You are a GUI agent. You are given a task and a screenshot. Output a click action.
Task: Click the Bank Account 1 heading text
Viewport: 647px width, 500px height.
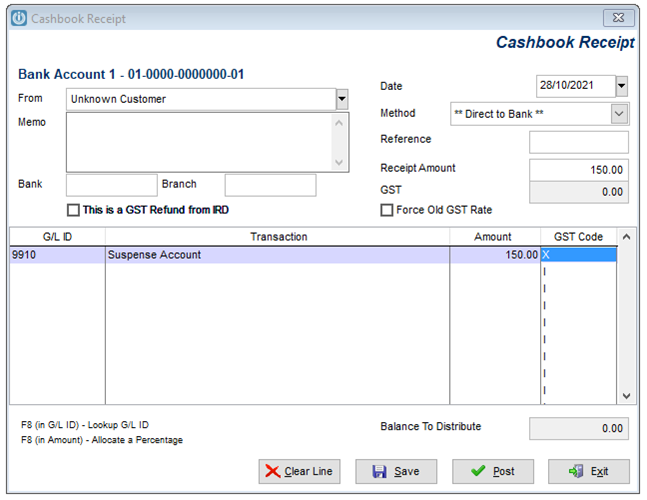coord(131,74)
